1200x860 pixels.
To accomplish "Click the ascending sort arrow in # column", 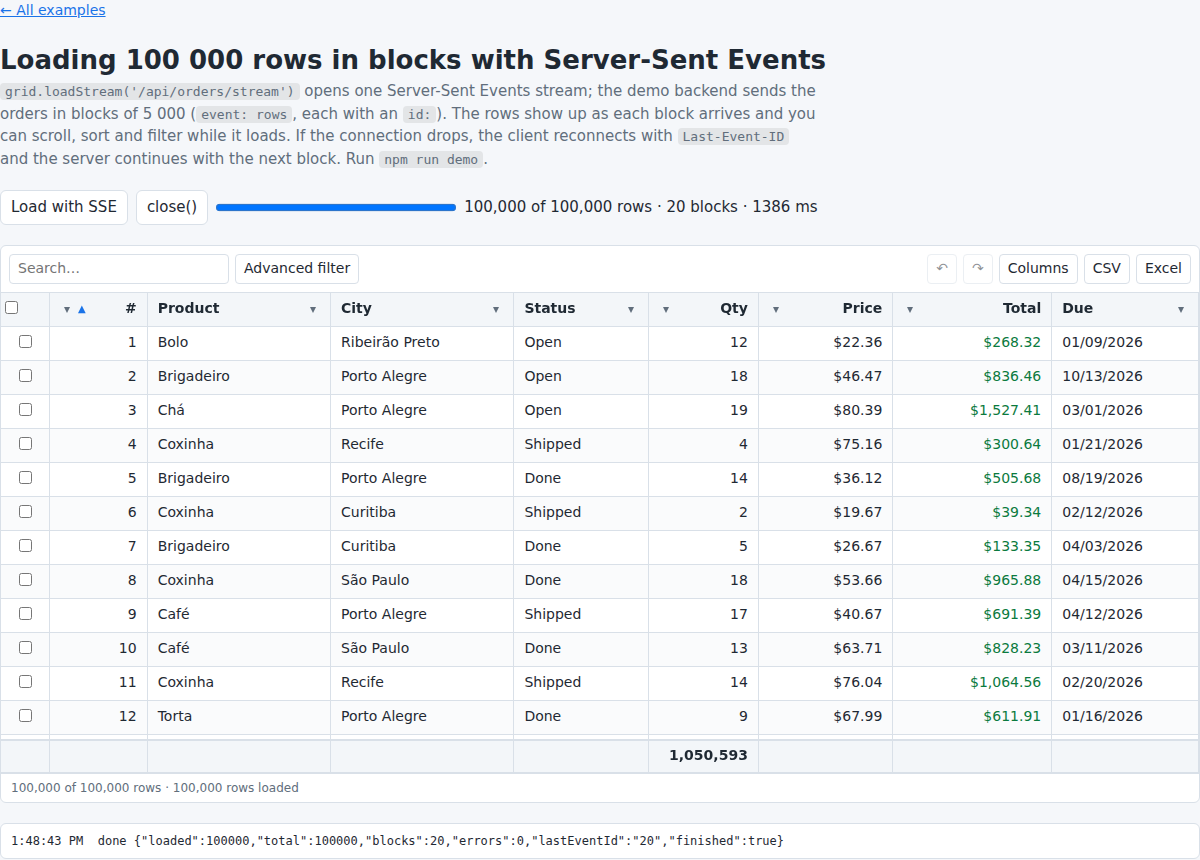I will 82,309.
